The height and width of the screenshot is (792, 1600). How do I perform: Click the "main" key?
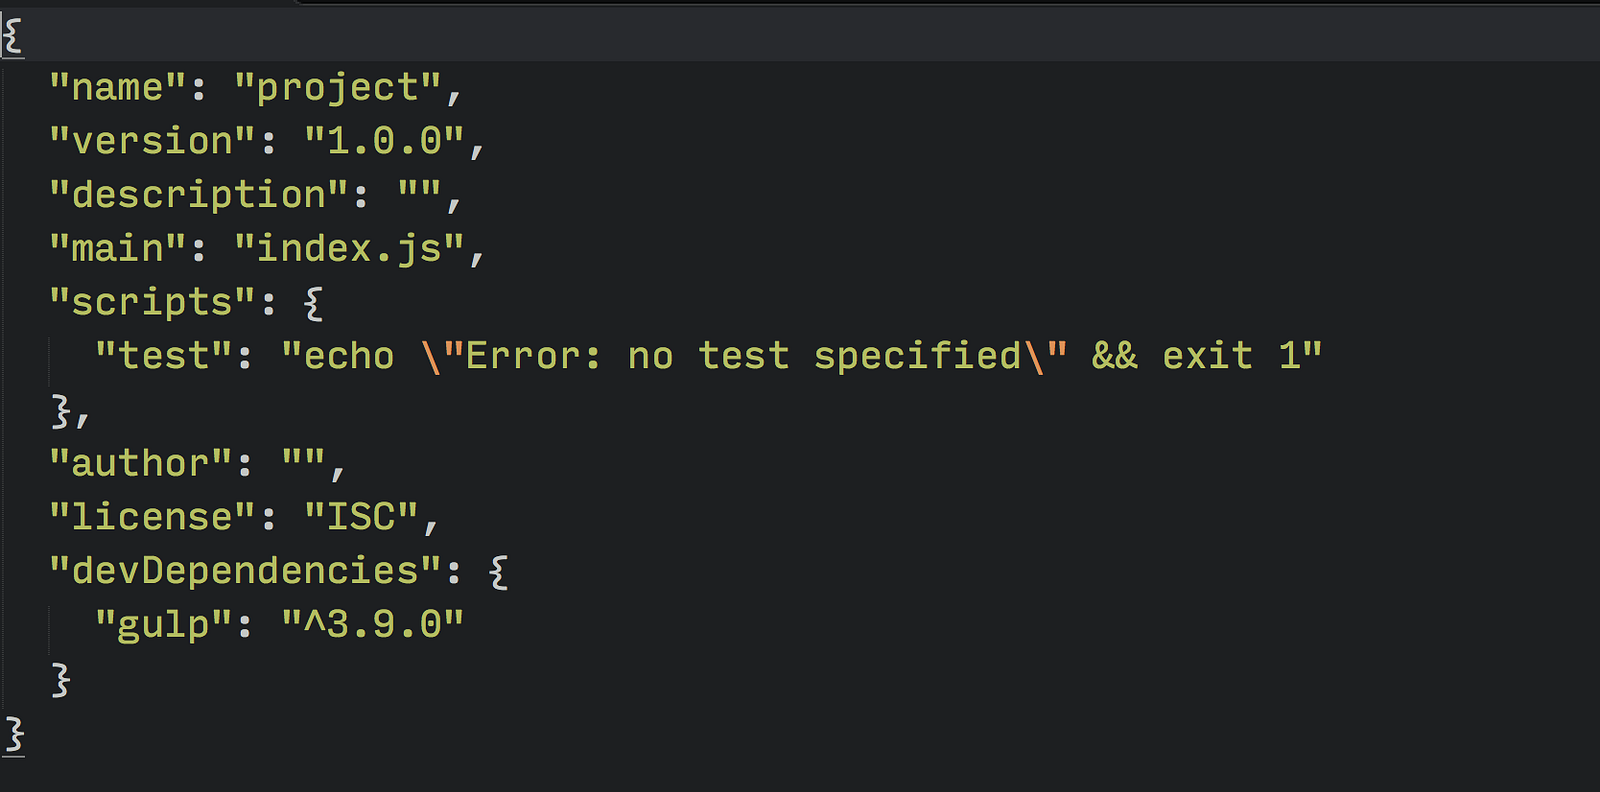118,249
